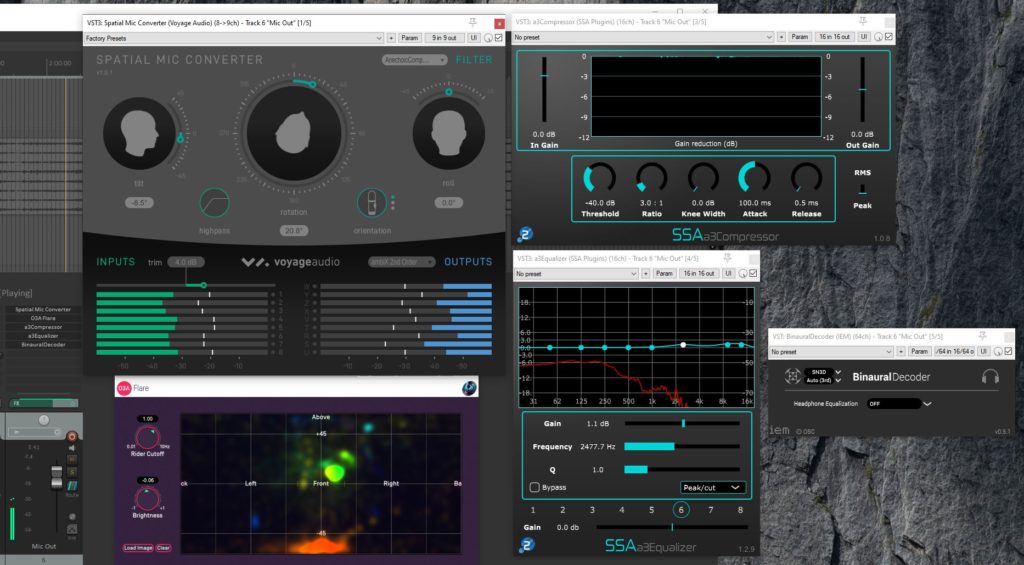This screenshot has height=565, width=1024.
Task: Toggle the FILTER label in Spatial Mic Converter
Action: tap(474, 59)
